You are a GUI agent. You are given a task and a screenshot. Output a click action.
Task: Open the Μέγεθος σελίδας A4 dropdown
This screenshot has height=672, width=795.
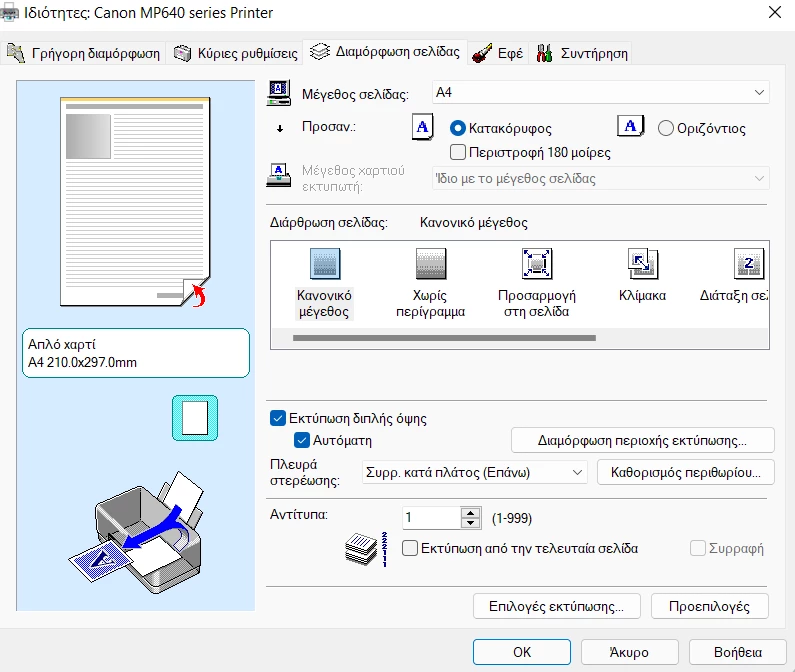tap(601, 92)
